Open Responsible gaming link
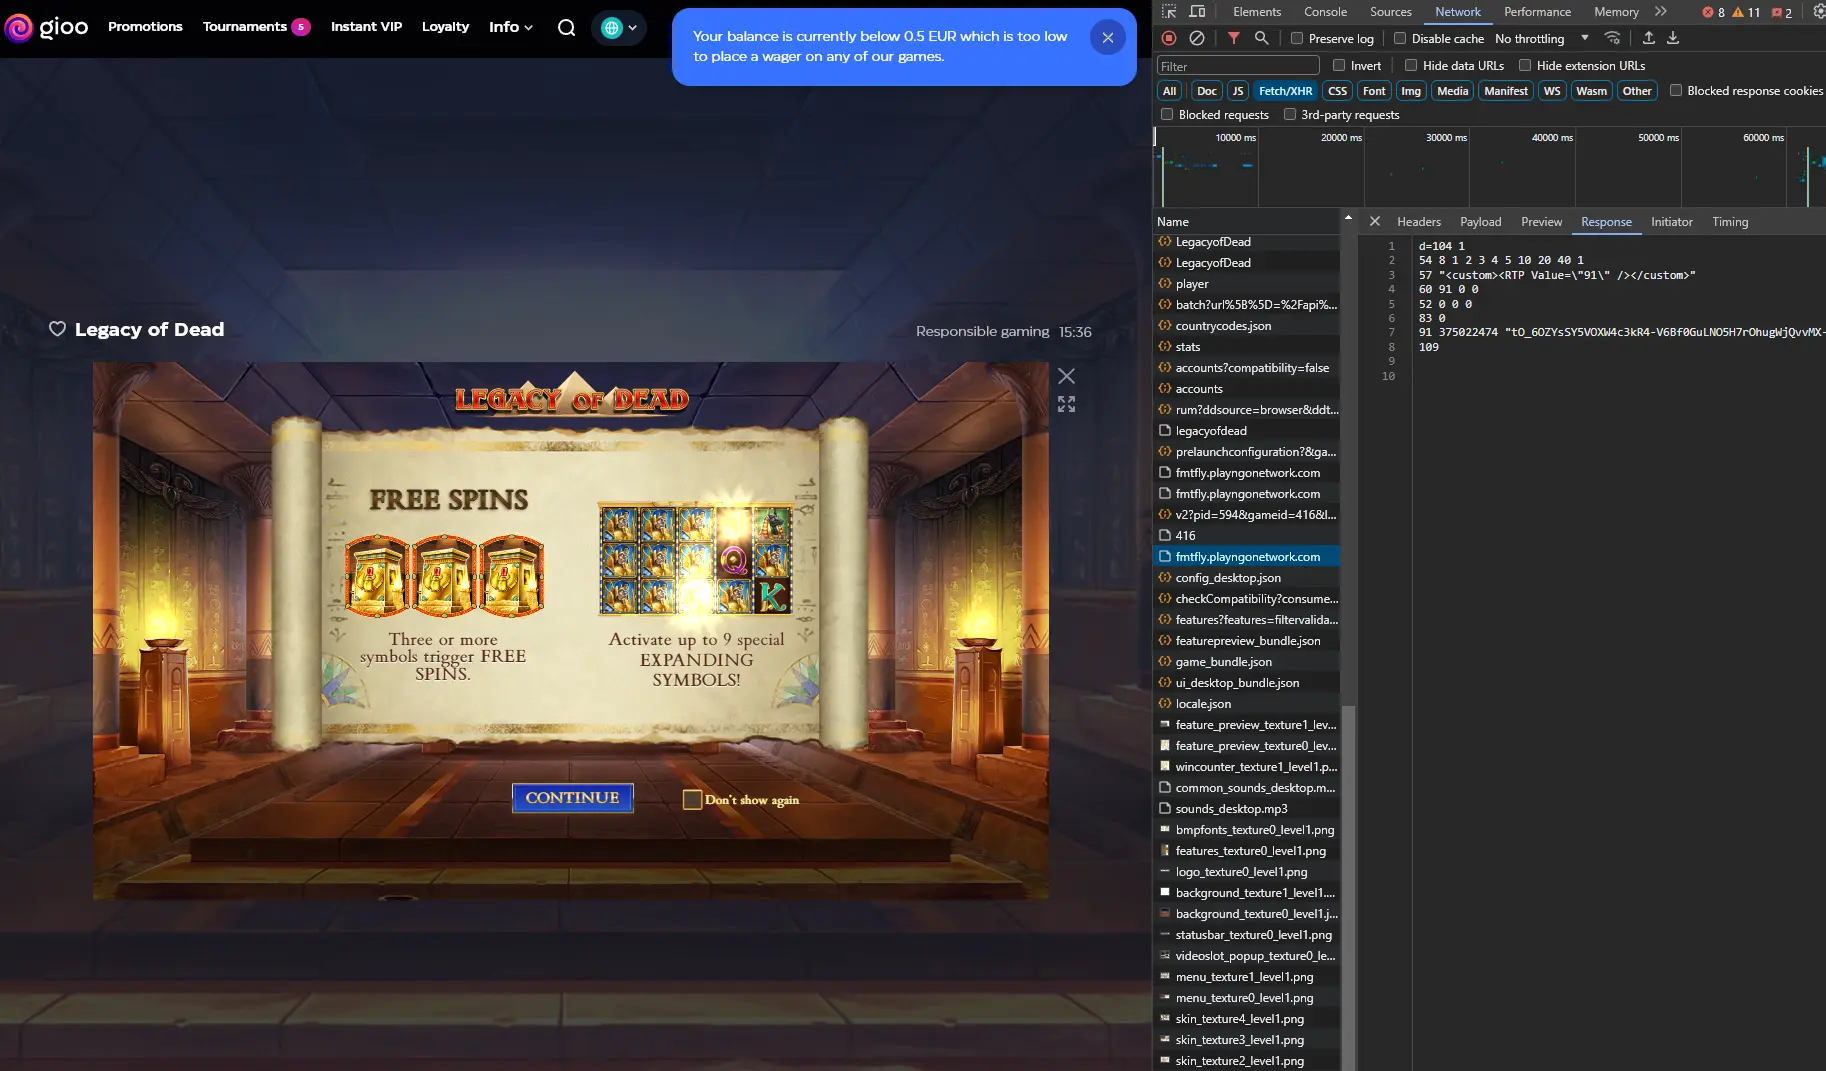This screenshot has height=1071, width=1826. click(x=982, y=331)
